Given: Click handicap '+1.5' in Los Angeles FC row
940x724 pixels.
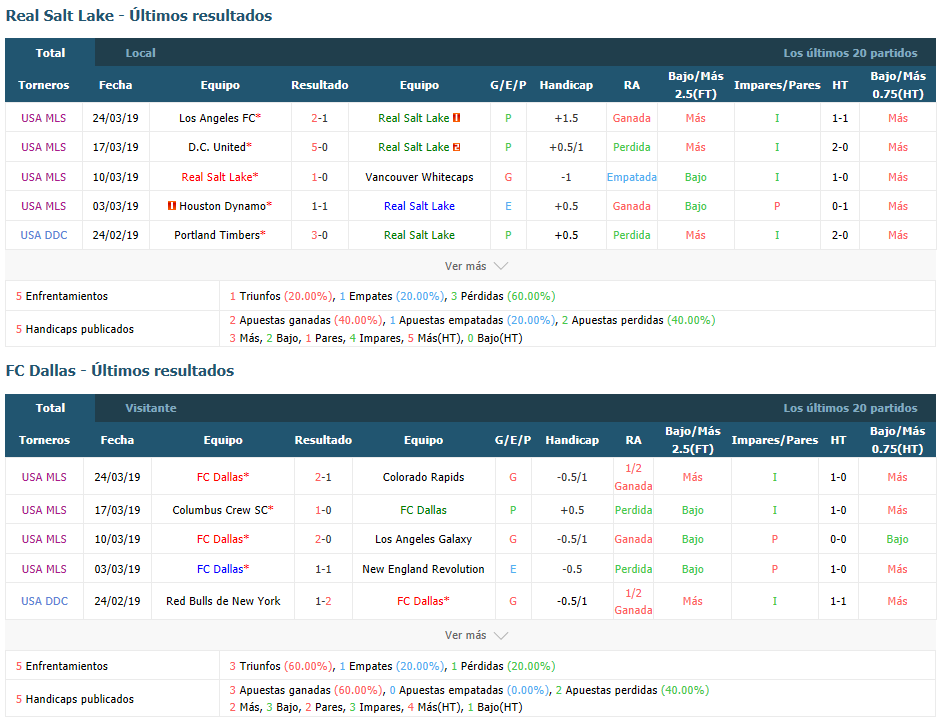Looking at the screenshot, I should [x=566, y=118].
